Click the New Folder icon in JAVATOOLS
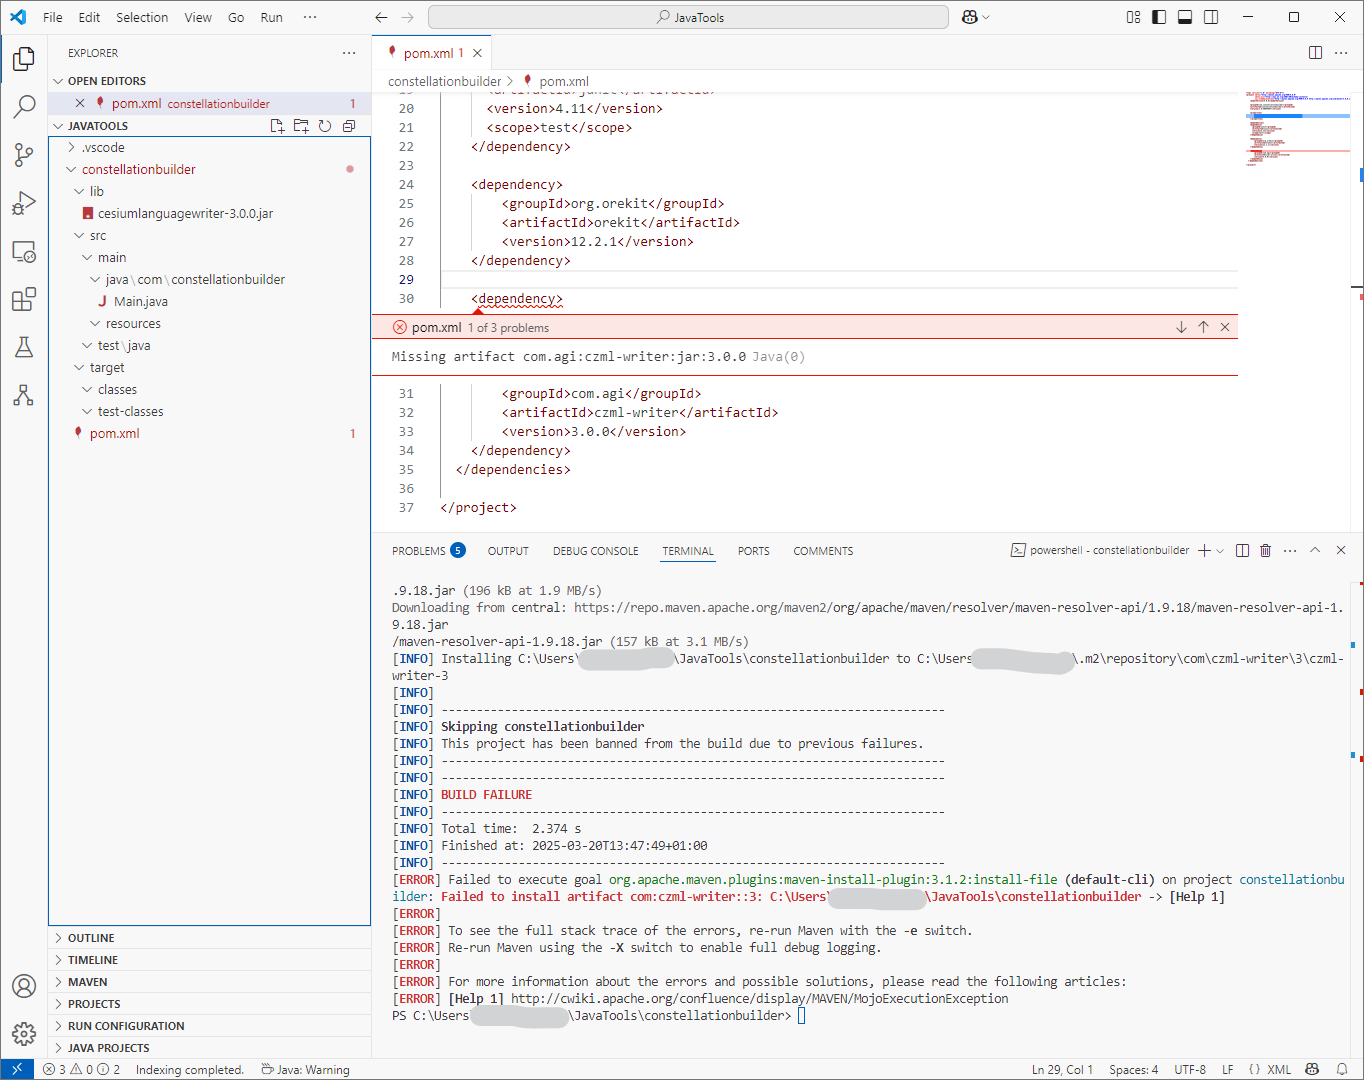 [x=301, y=126]
